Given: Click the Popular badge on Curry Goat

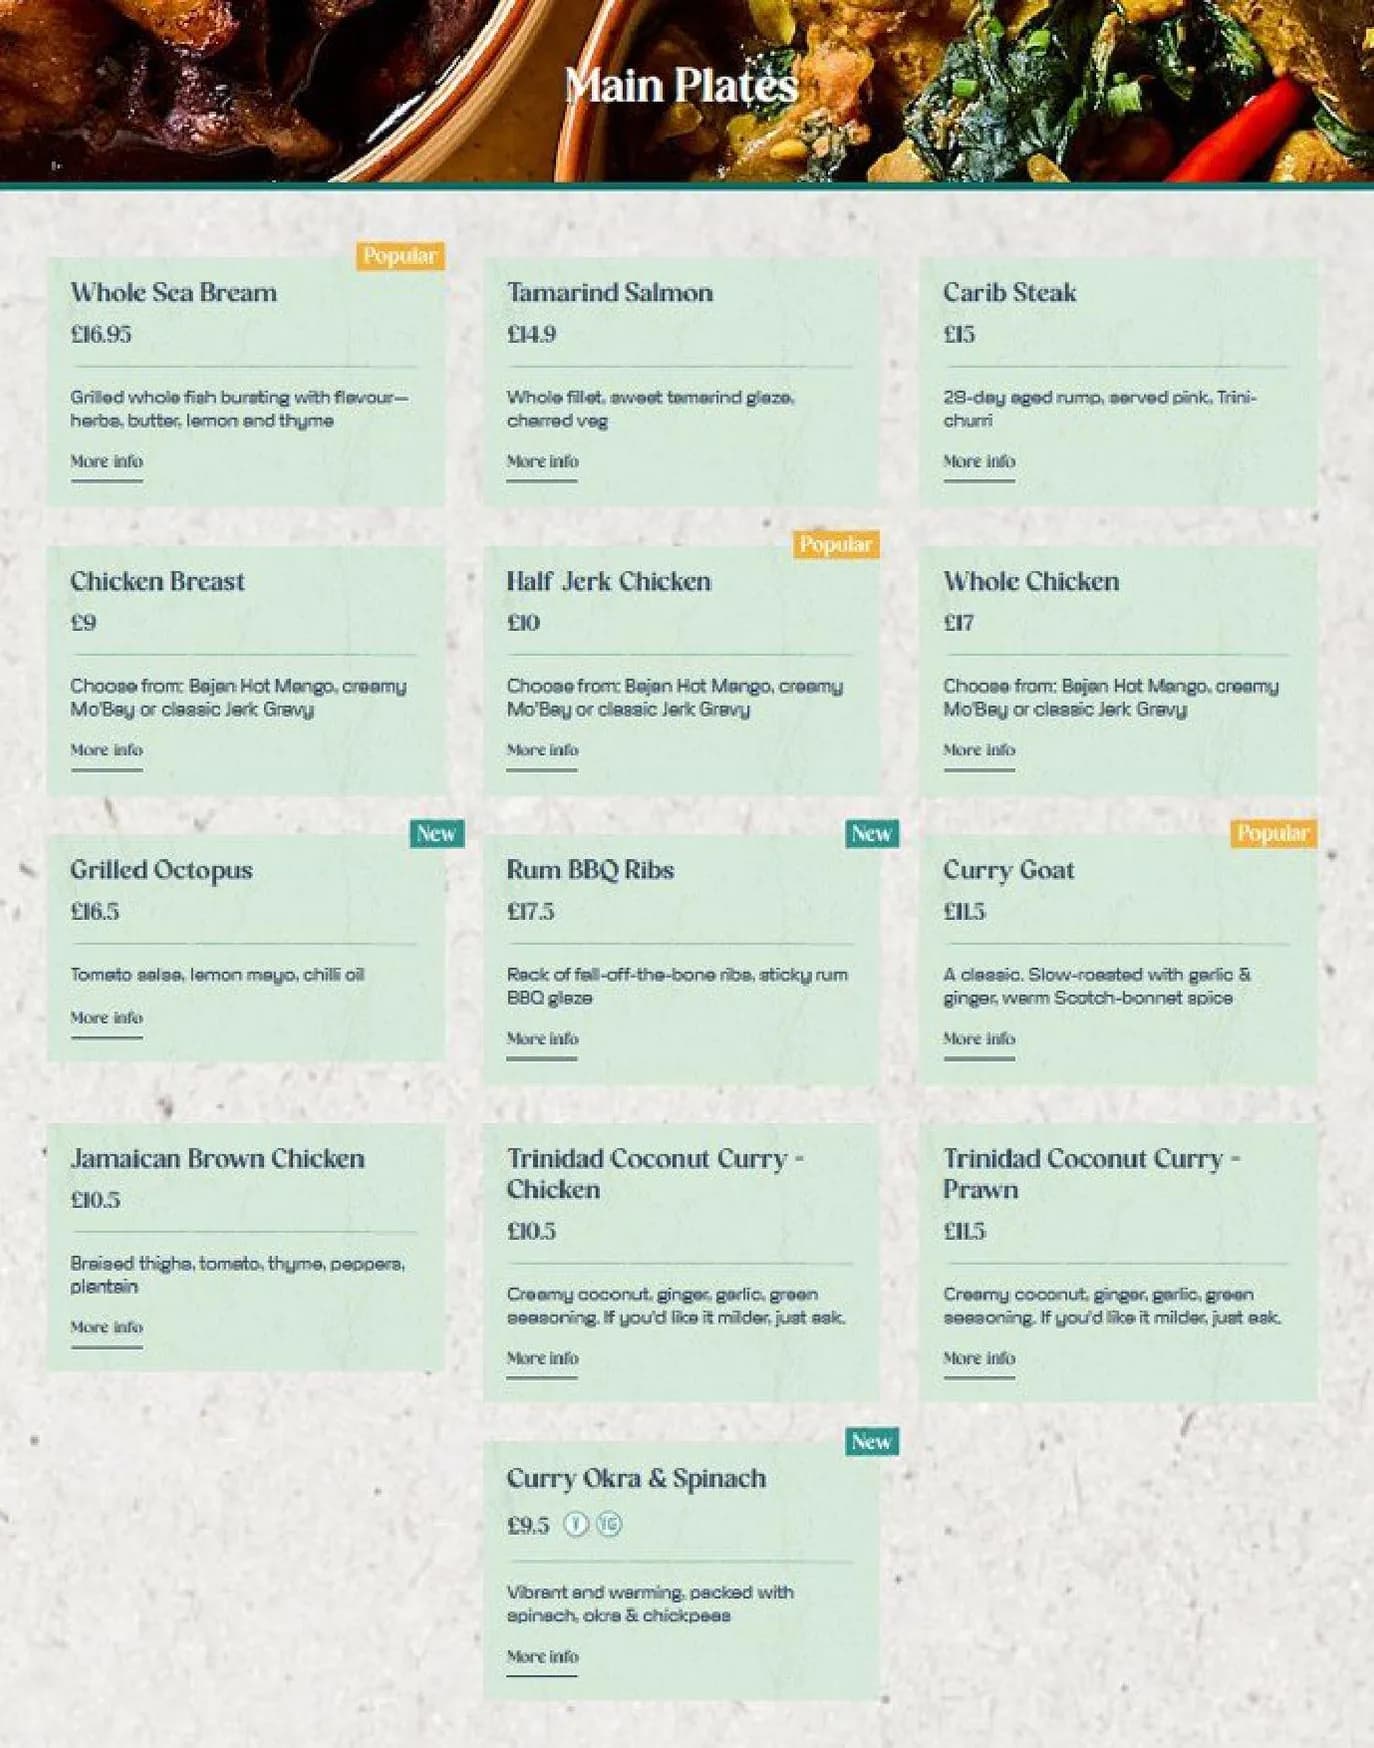Looking at the screenshot, I should pyautogui.click(x=1273, y=833).
